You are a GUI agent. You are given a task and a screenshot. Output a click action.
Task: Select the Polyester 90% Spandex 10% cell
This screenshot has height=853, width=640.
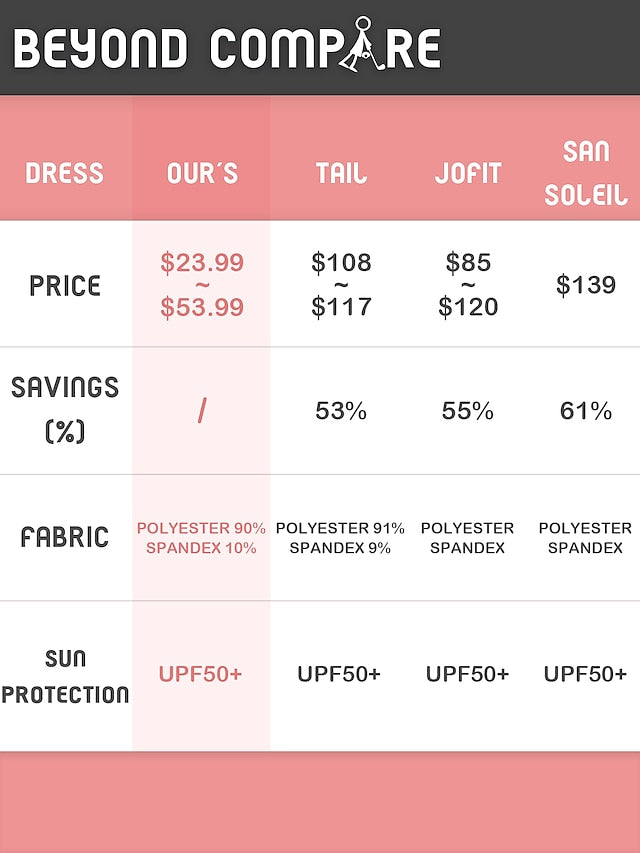(x=202, y=538)
